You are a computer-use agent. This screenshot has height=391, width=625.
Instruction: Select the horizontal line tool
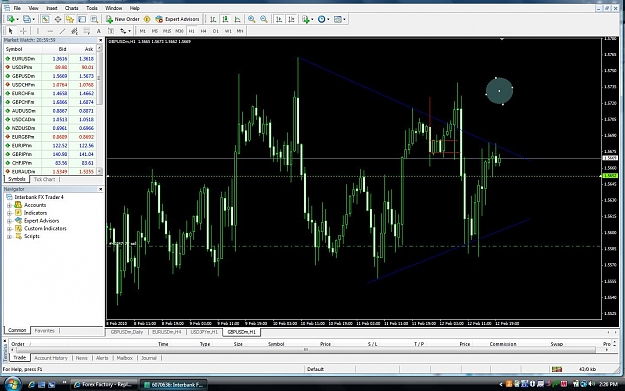pyautogui.click(x=50, y=31)
